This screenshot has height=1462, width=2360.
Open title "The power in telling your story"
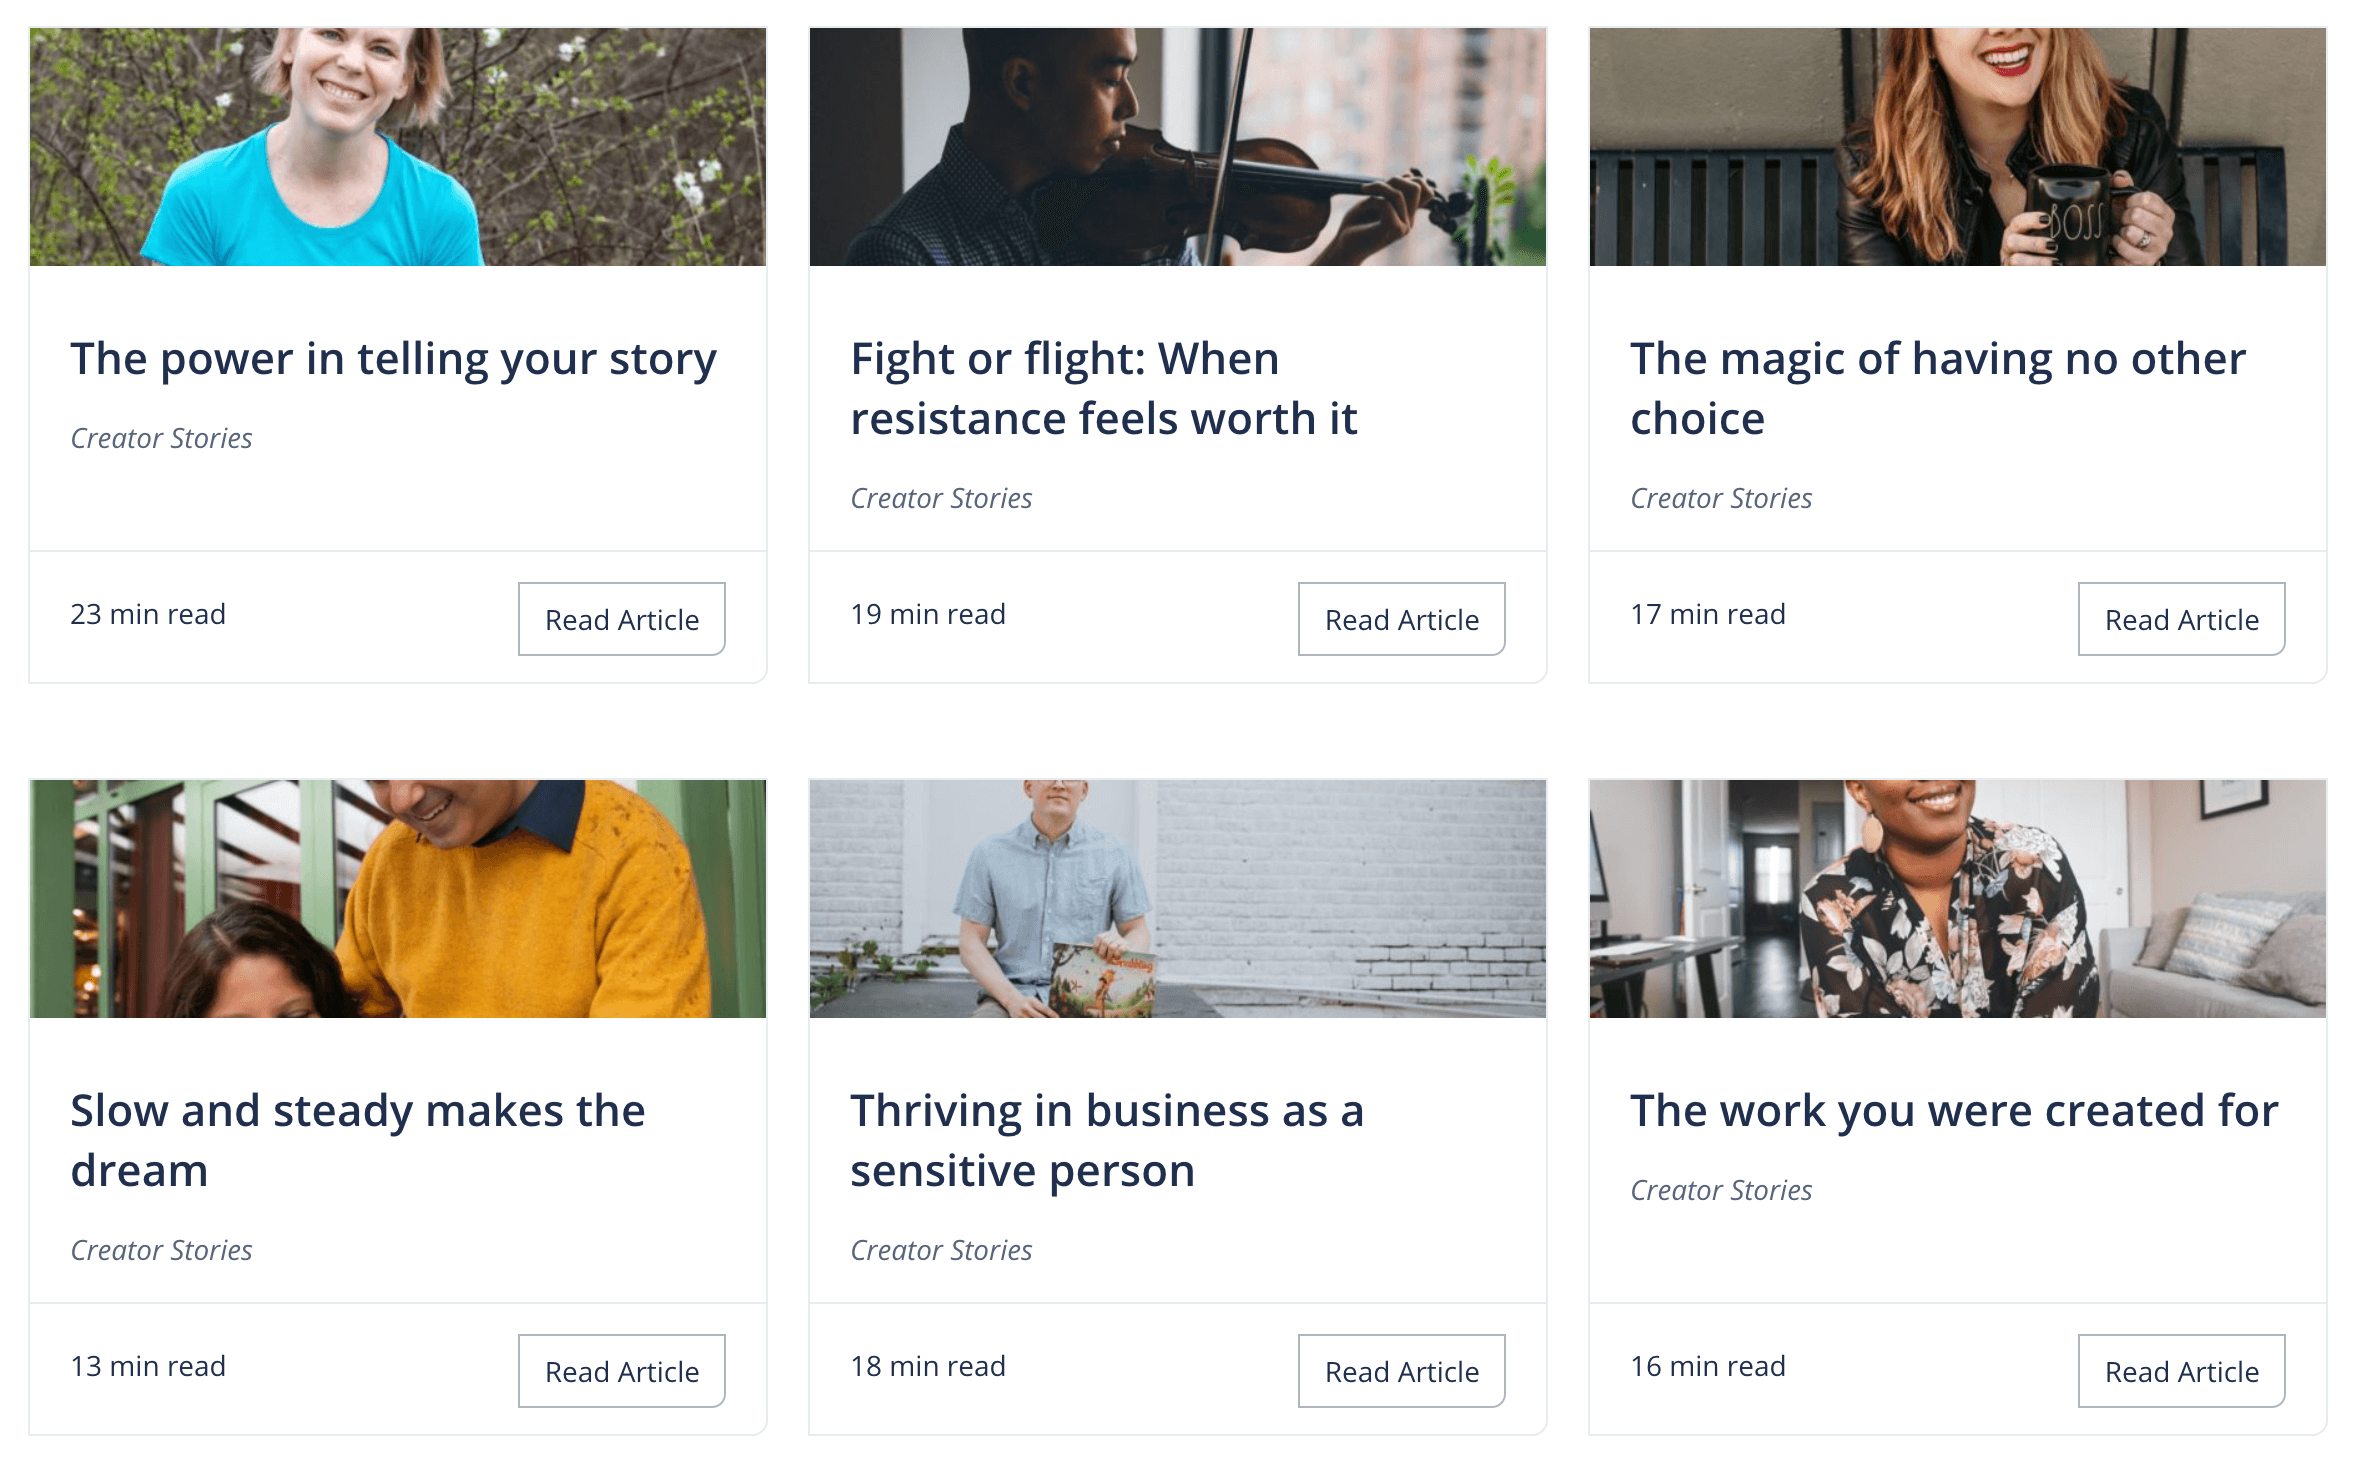tap(393, 359)
